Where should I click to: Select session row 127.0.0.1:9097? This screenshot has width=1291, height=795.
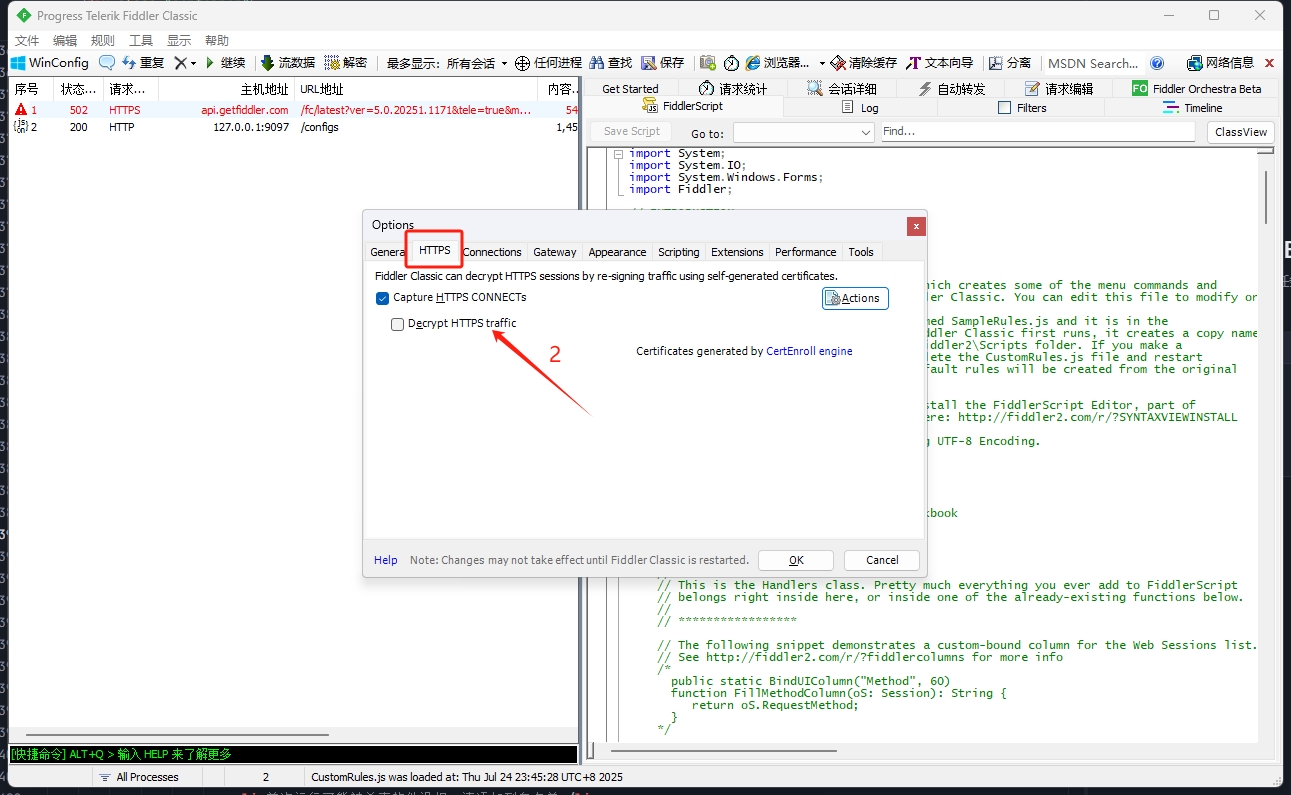[x=294, y=127]
